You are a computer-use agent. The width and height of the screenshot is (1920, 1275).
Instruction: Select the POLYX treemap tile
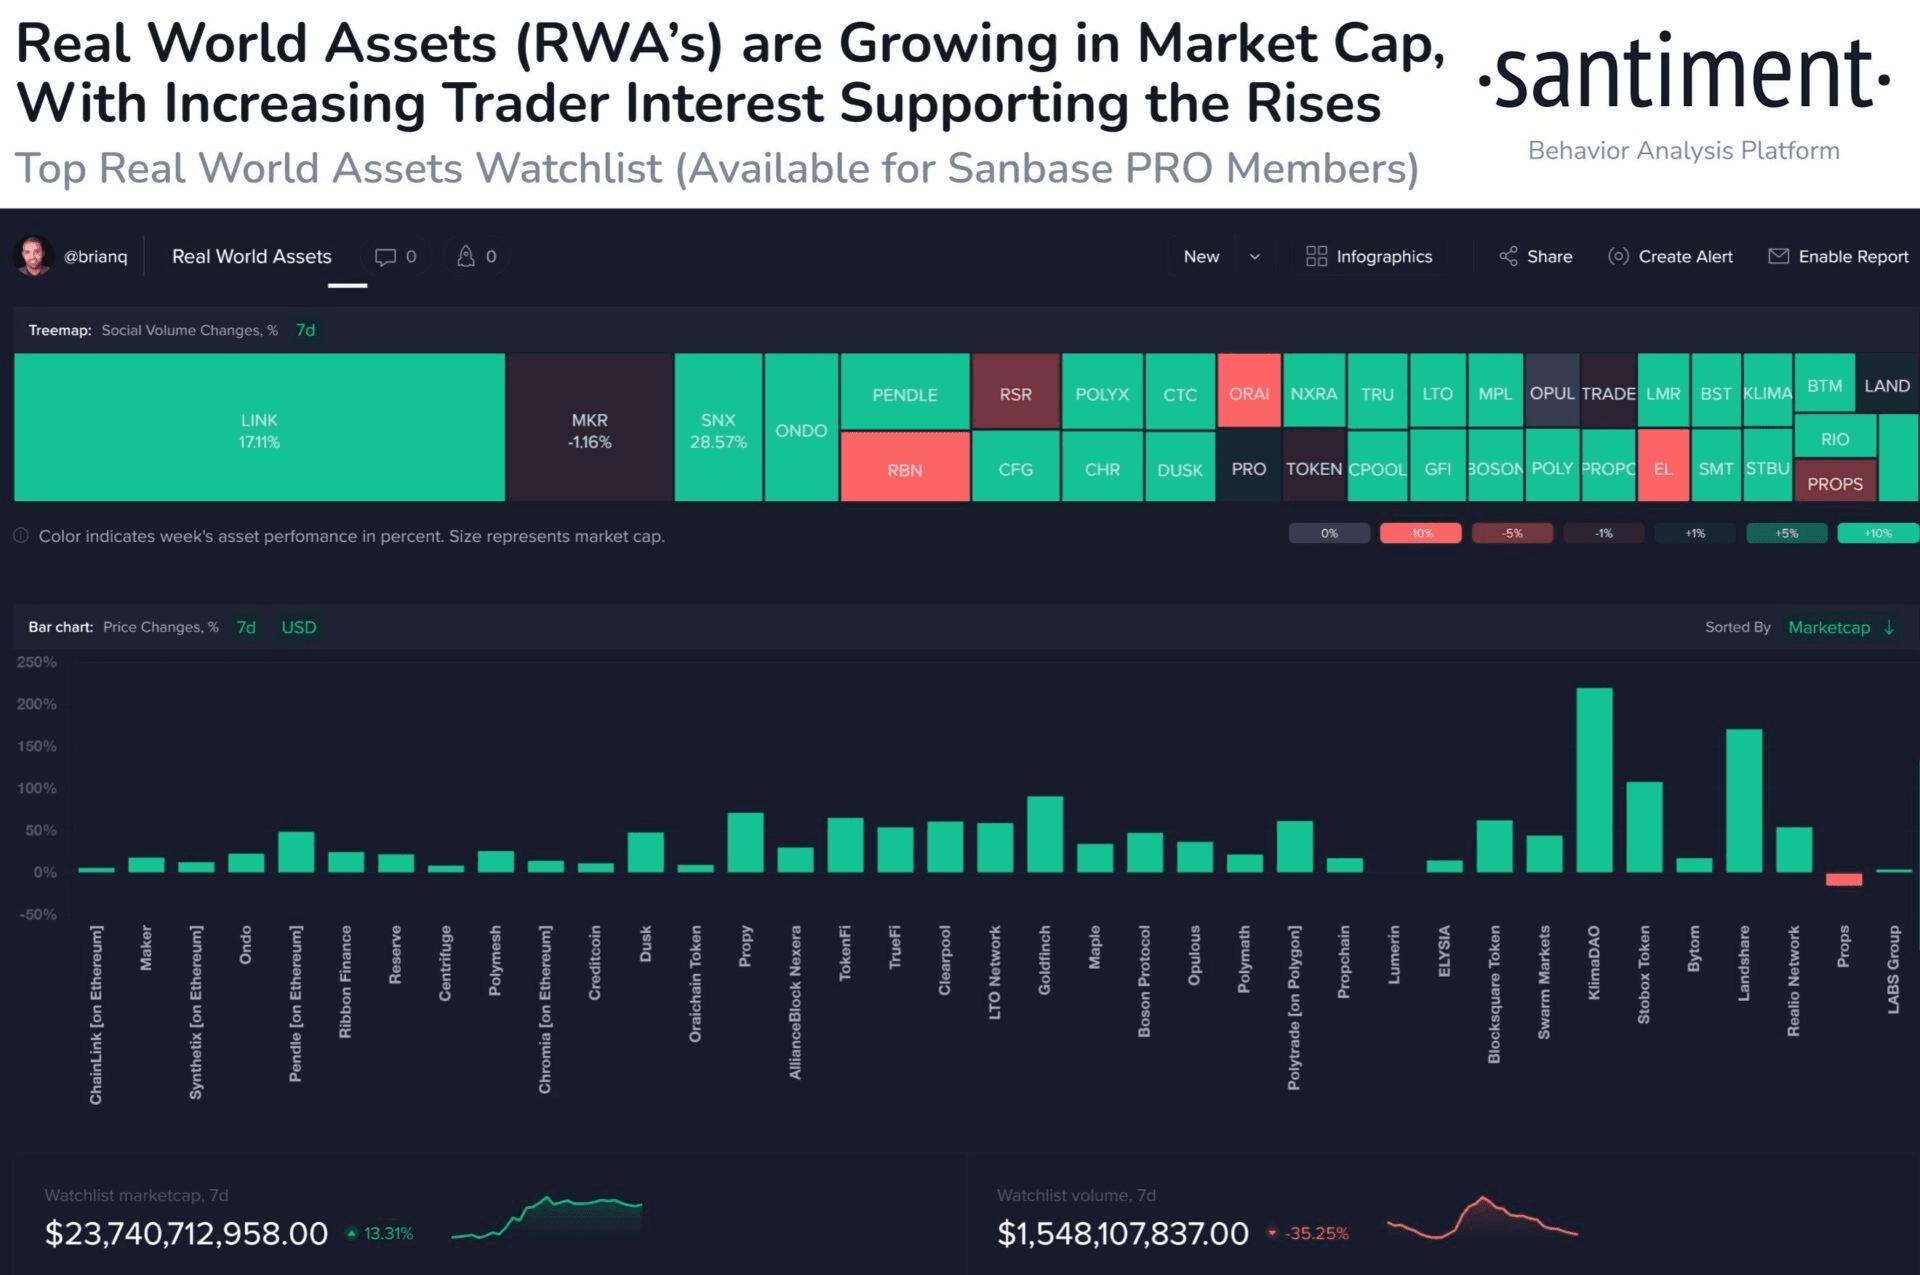tap(1102, 391)
